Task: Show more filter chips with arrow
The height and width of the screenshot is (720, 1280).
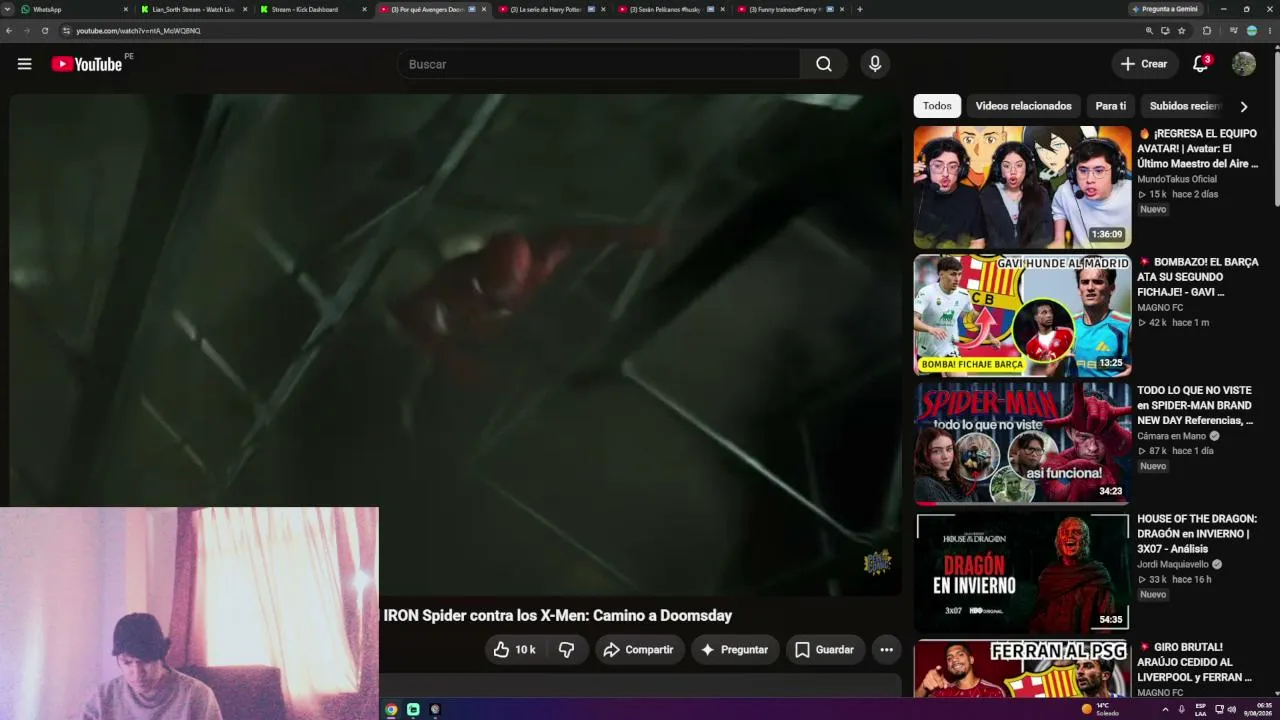Action: 1244,106
